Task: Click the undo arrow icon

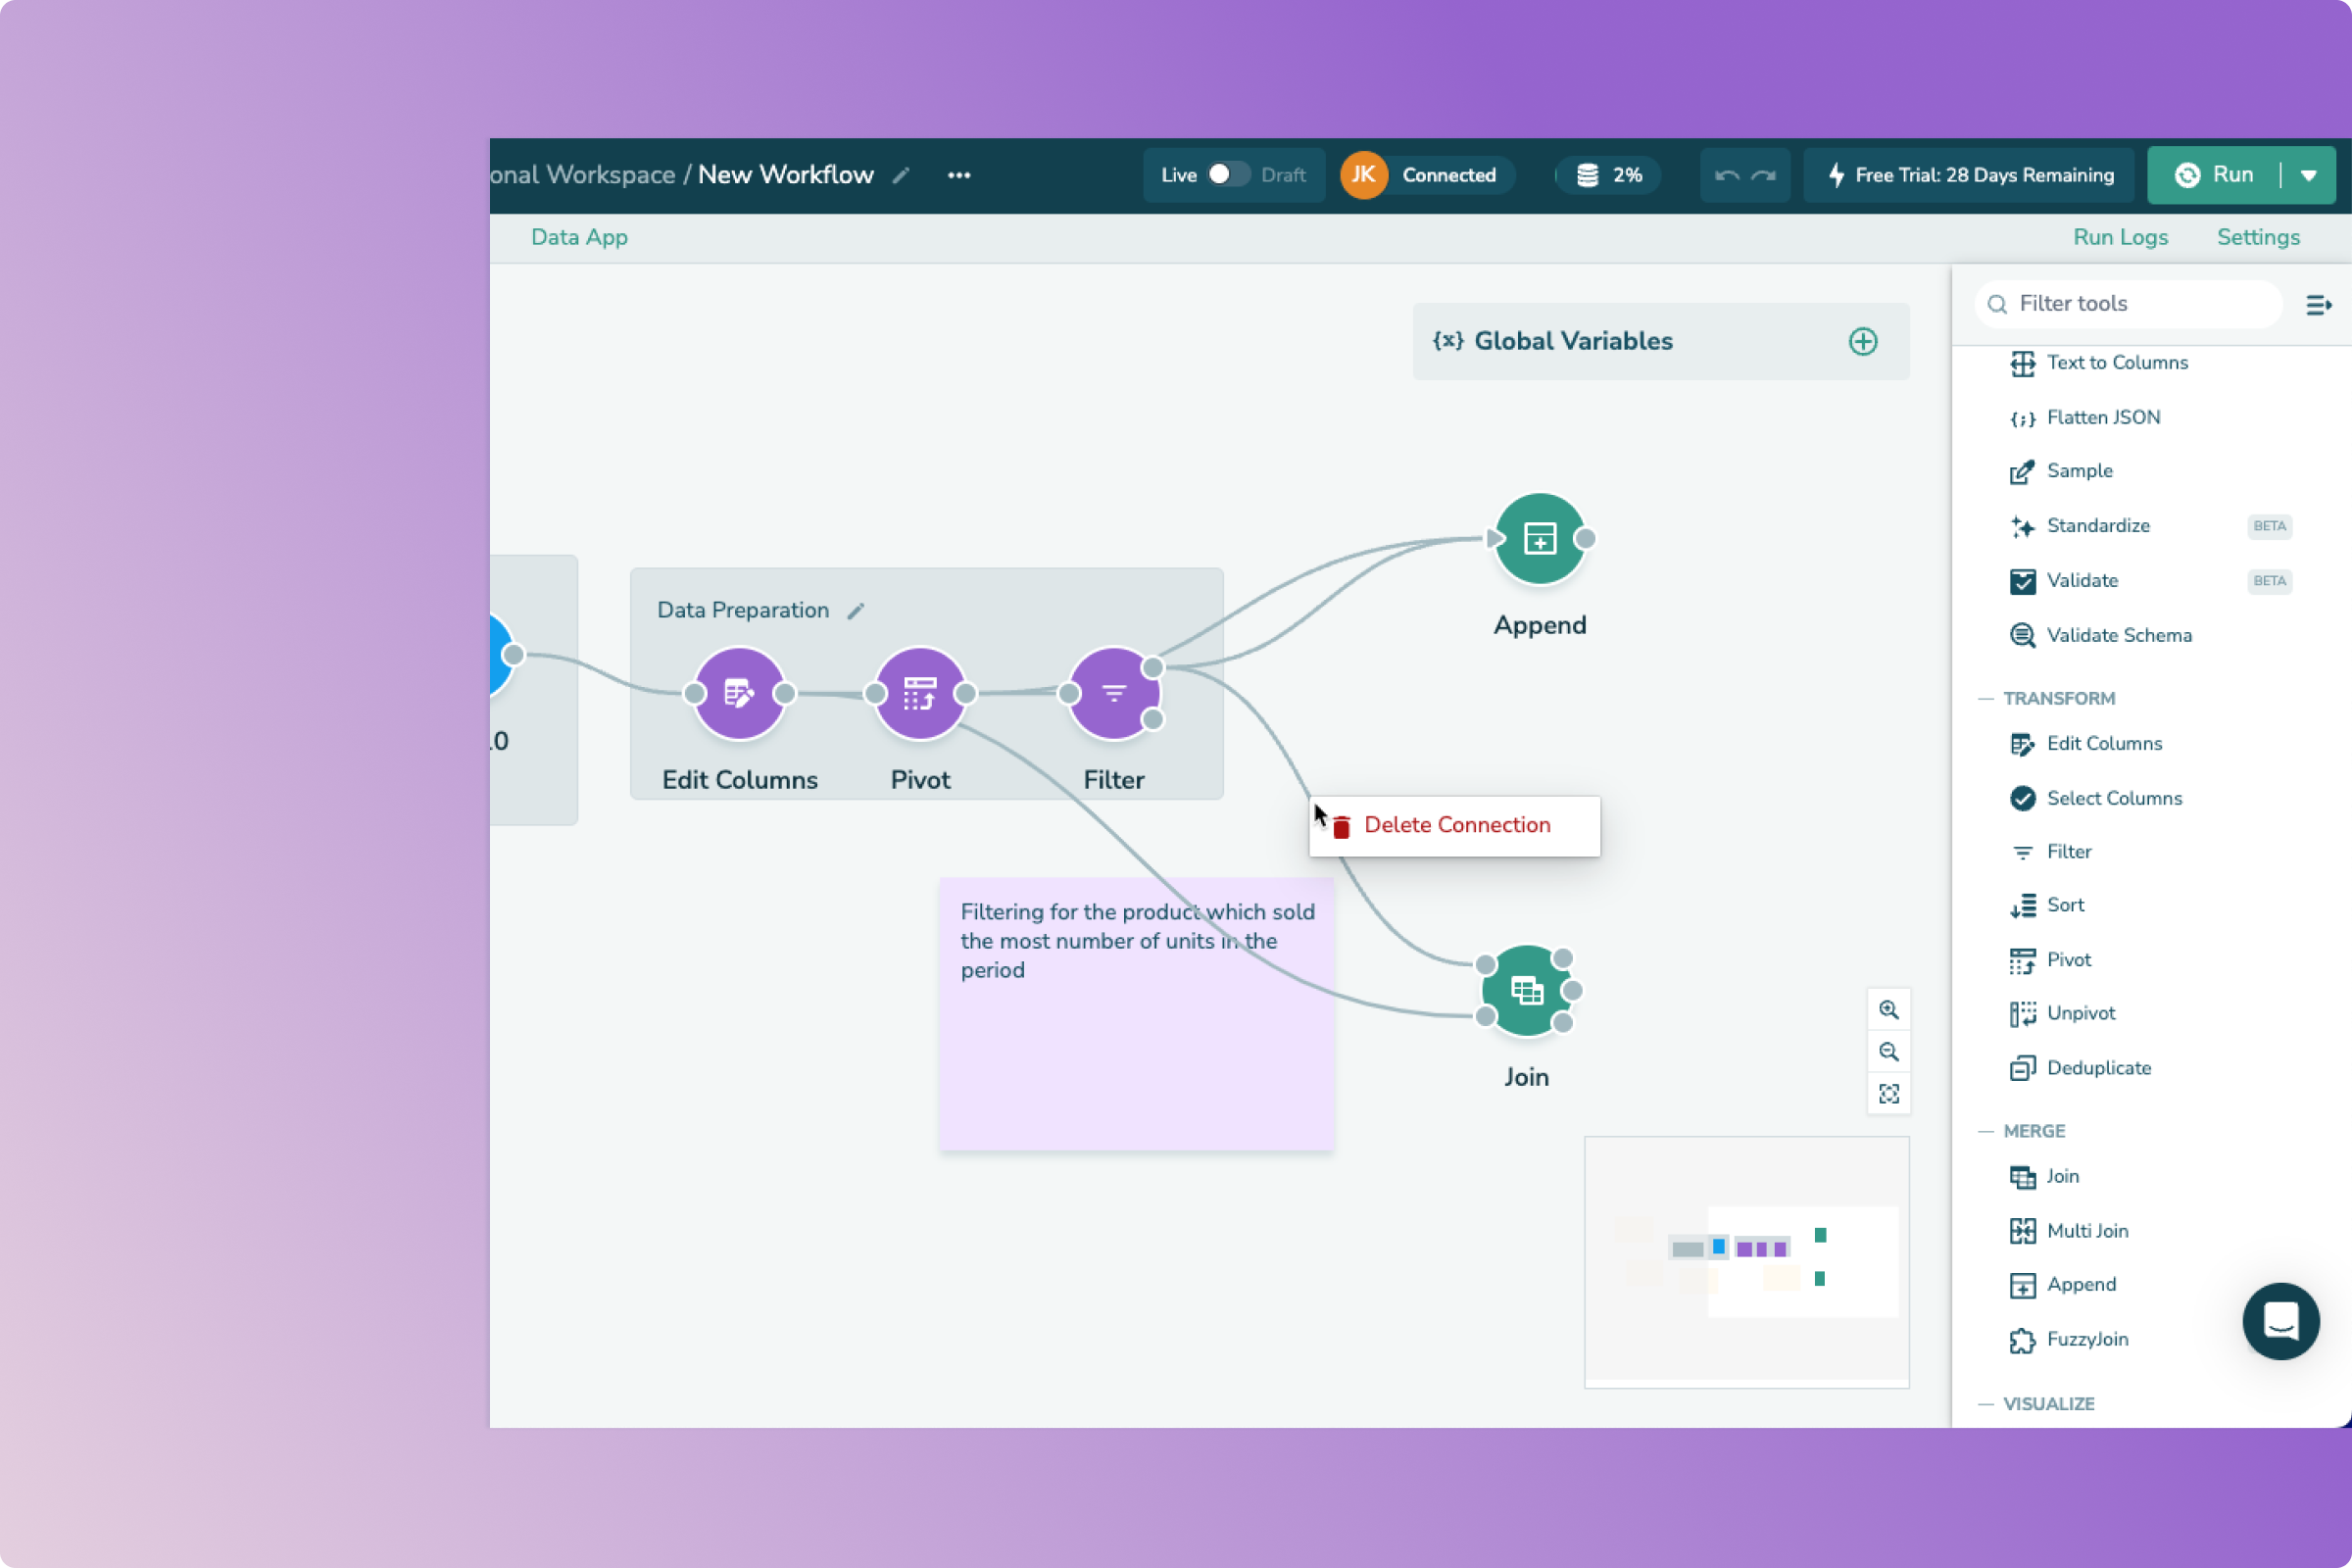Action: 1726,176
